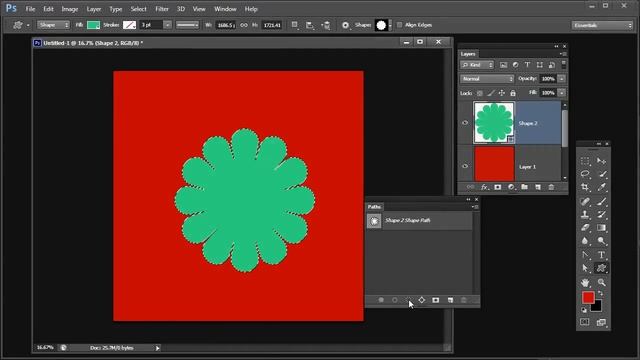Select the Eyedropper tool
Image resolution: width=640 pixels, height=360 pixels.
[601, 187]
